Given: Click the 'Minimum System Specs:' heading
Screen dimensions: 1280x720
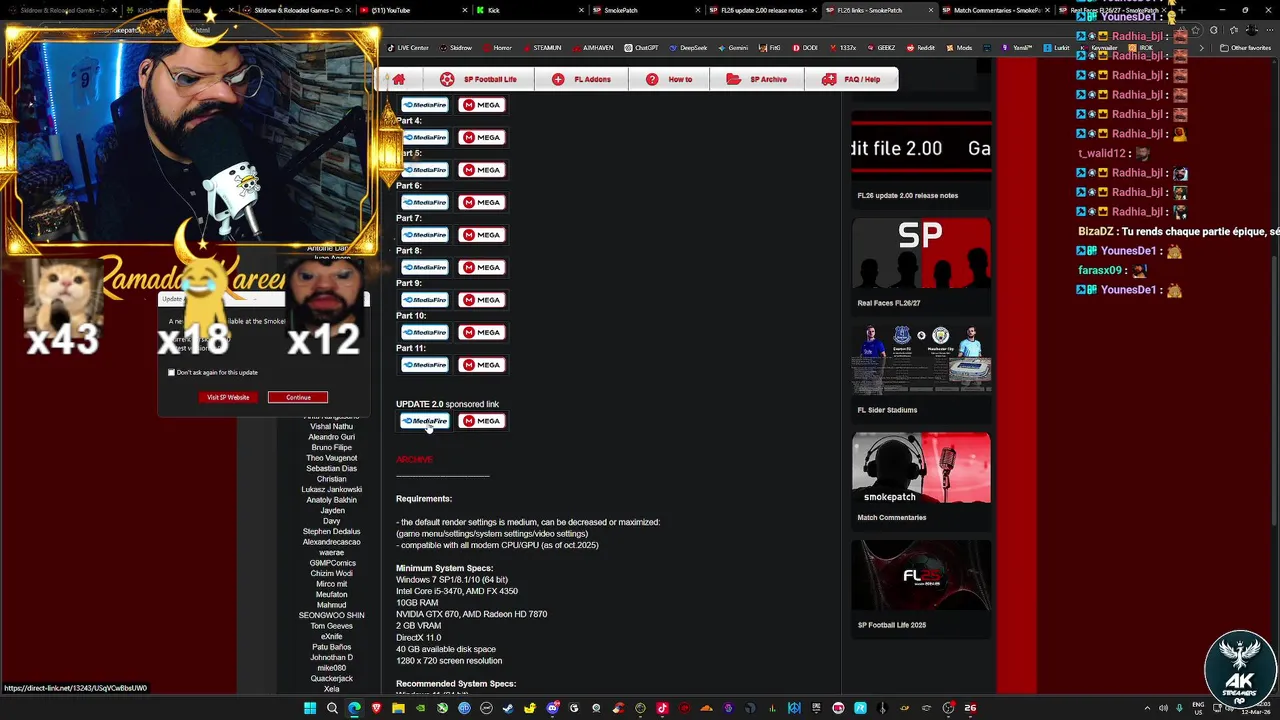Looking at the screenshot, I should pyautogui.click(x=444, y=568).
